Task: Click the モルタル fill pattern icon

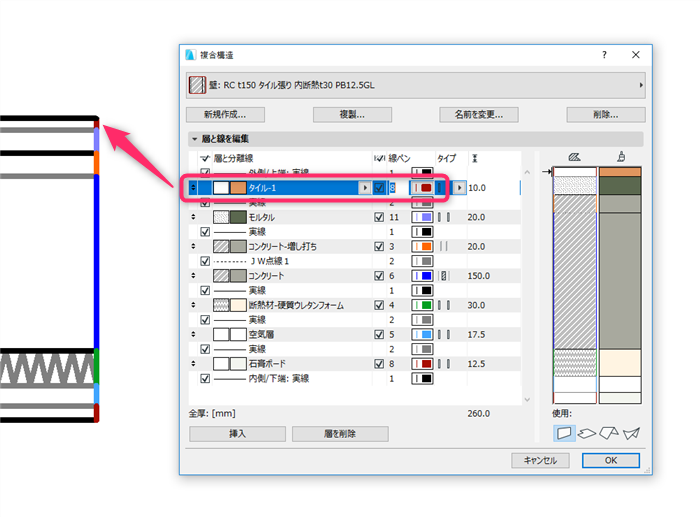Action: (x=221, y=217)
